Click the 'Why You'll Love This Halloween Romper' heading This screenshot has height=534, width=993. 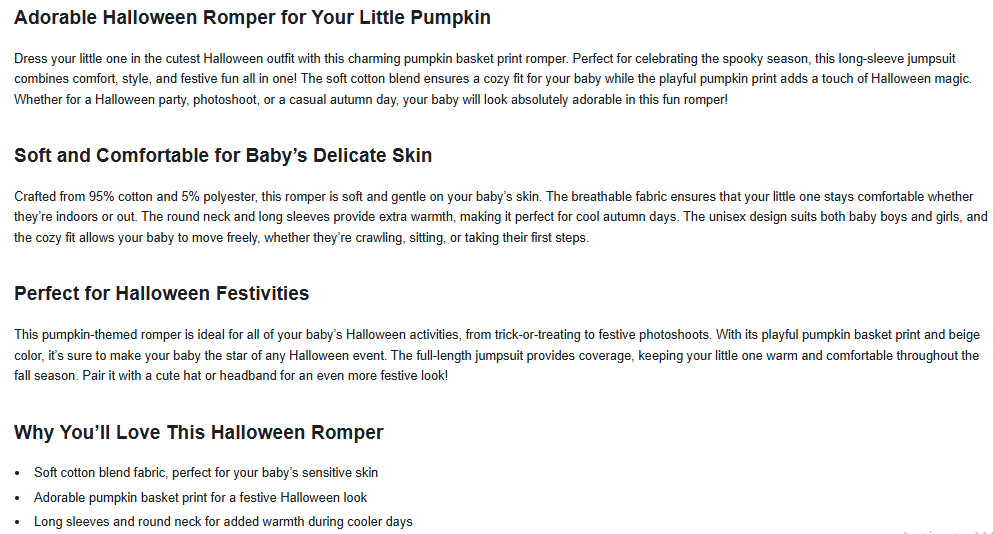[198, 432]
